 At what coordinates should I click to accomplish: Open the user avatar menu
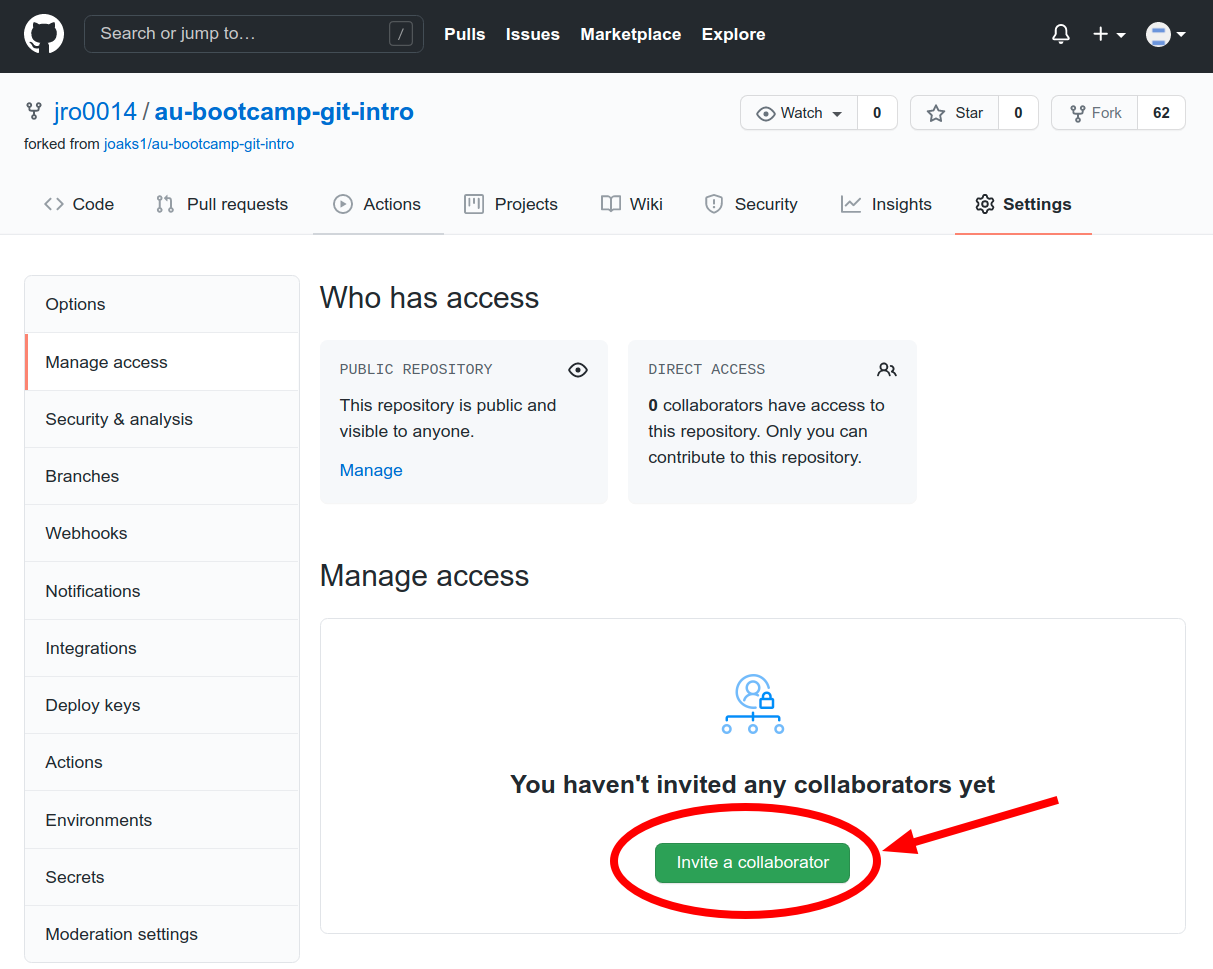tap(1166, 34)
